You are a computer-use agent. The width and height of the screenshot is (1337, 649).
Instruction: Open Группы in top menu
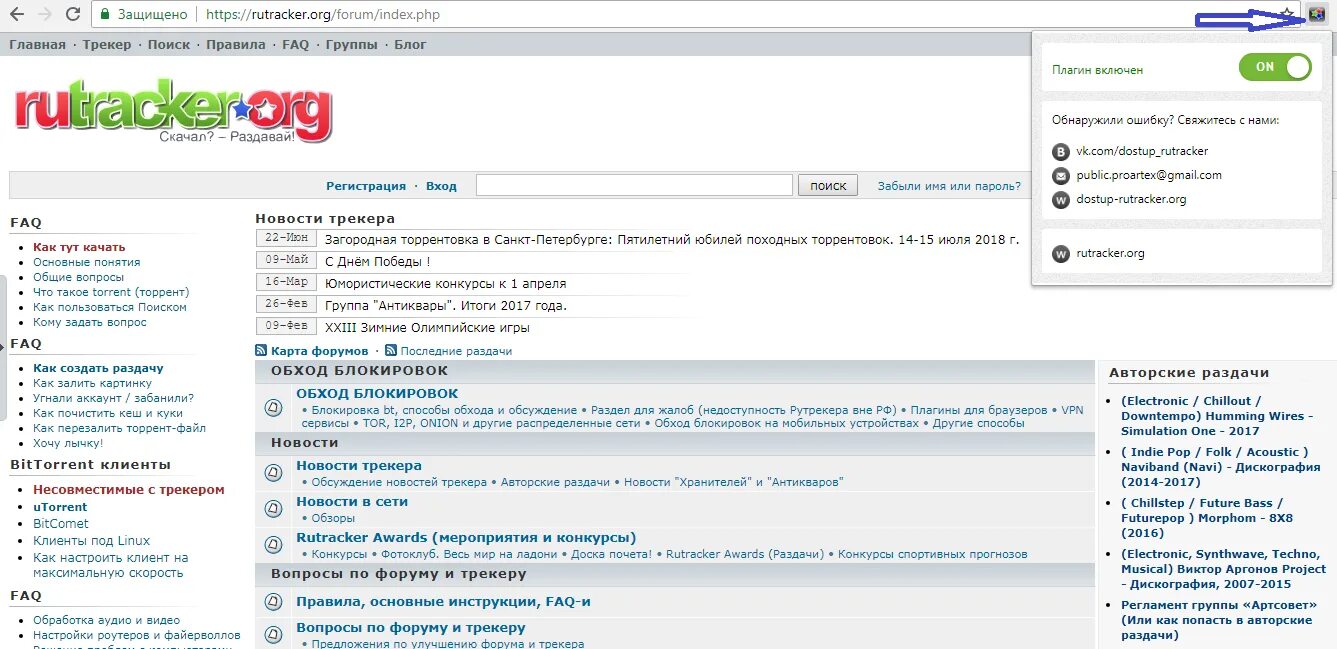pyautogui.click(x=352, y=44)
